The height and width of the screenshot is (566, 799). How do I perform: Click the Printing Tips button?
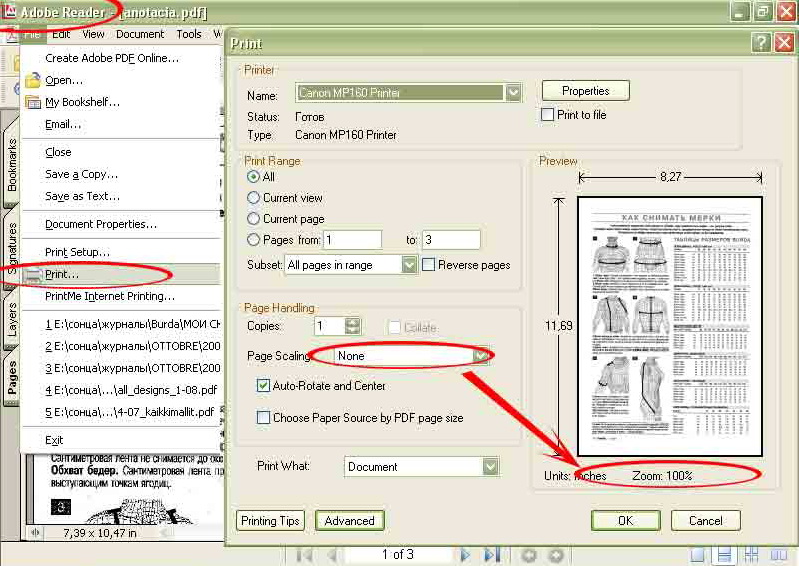[x=270, y=521]
